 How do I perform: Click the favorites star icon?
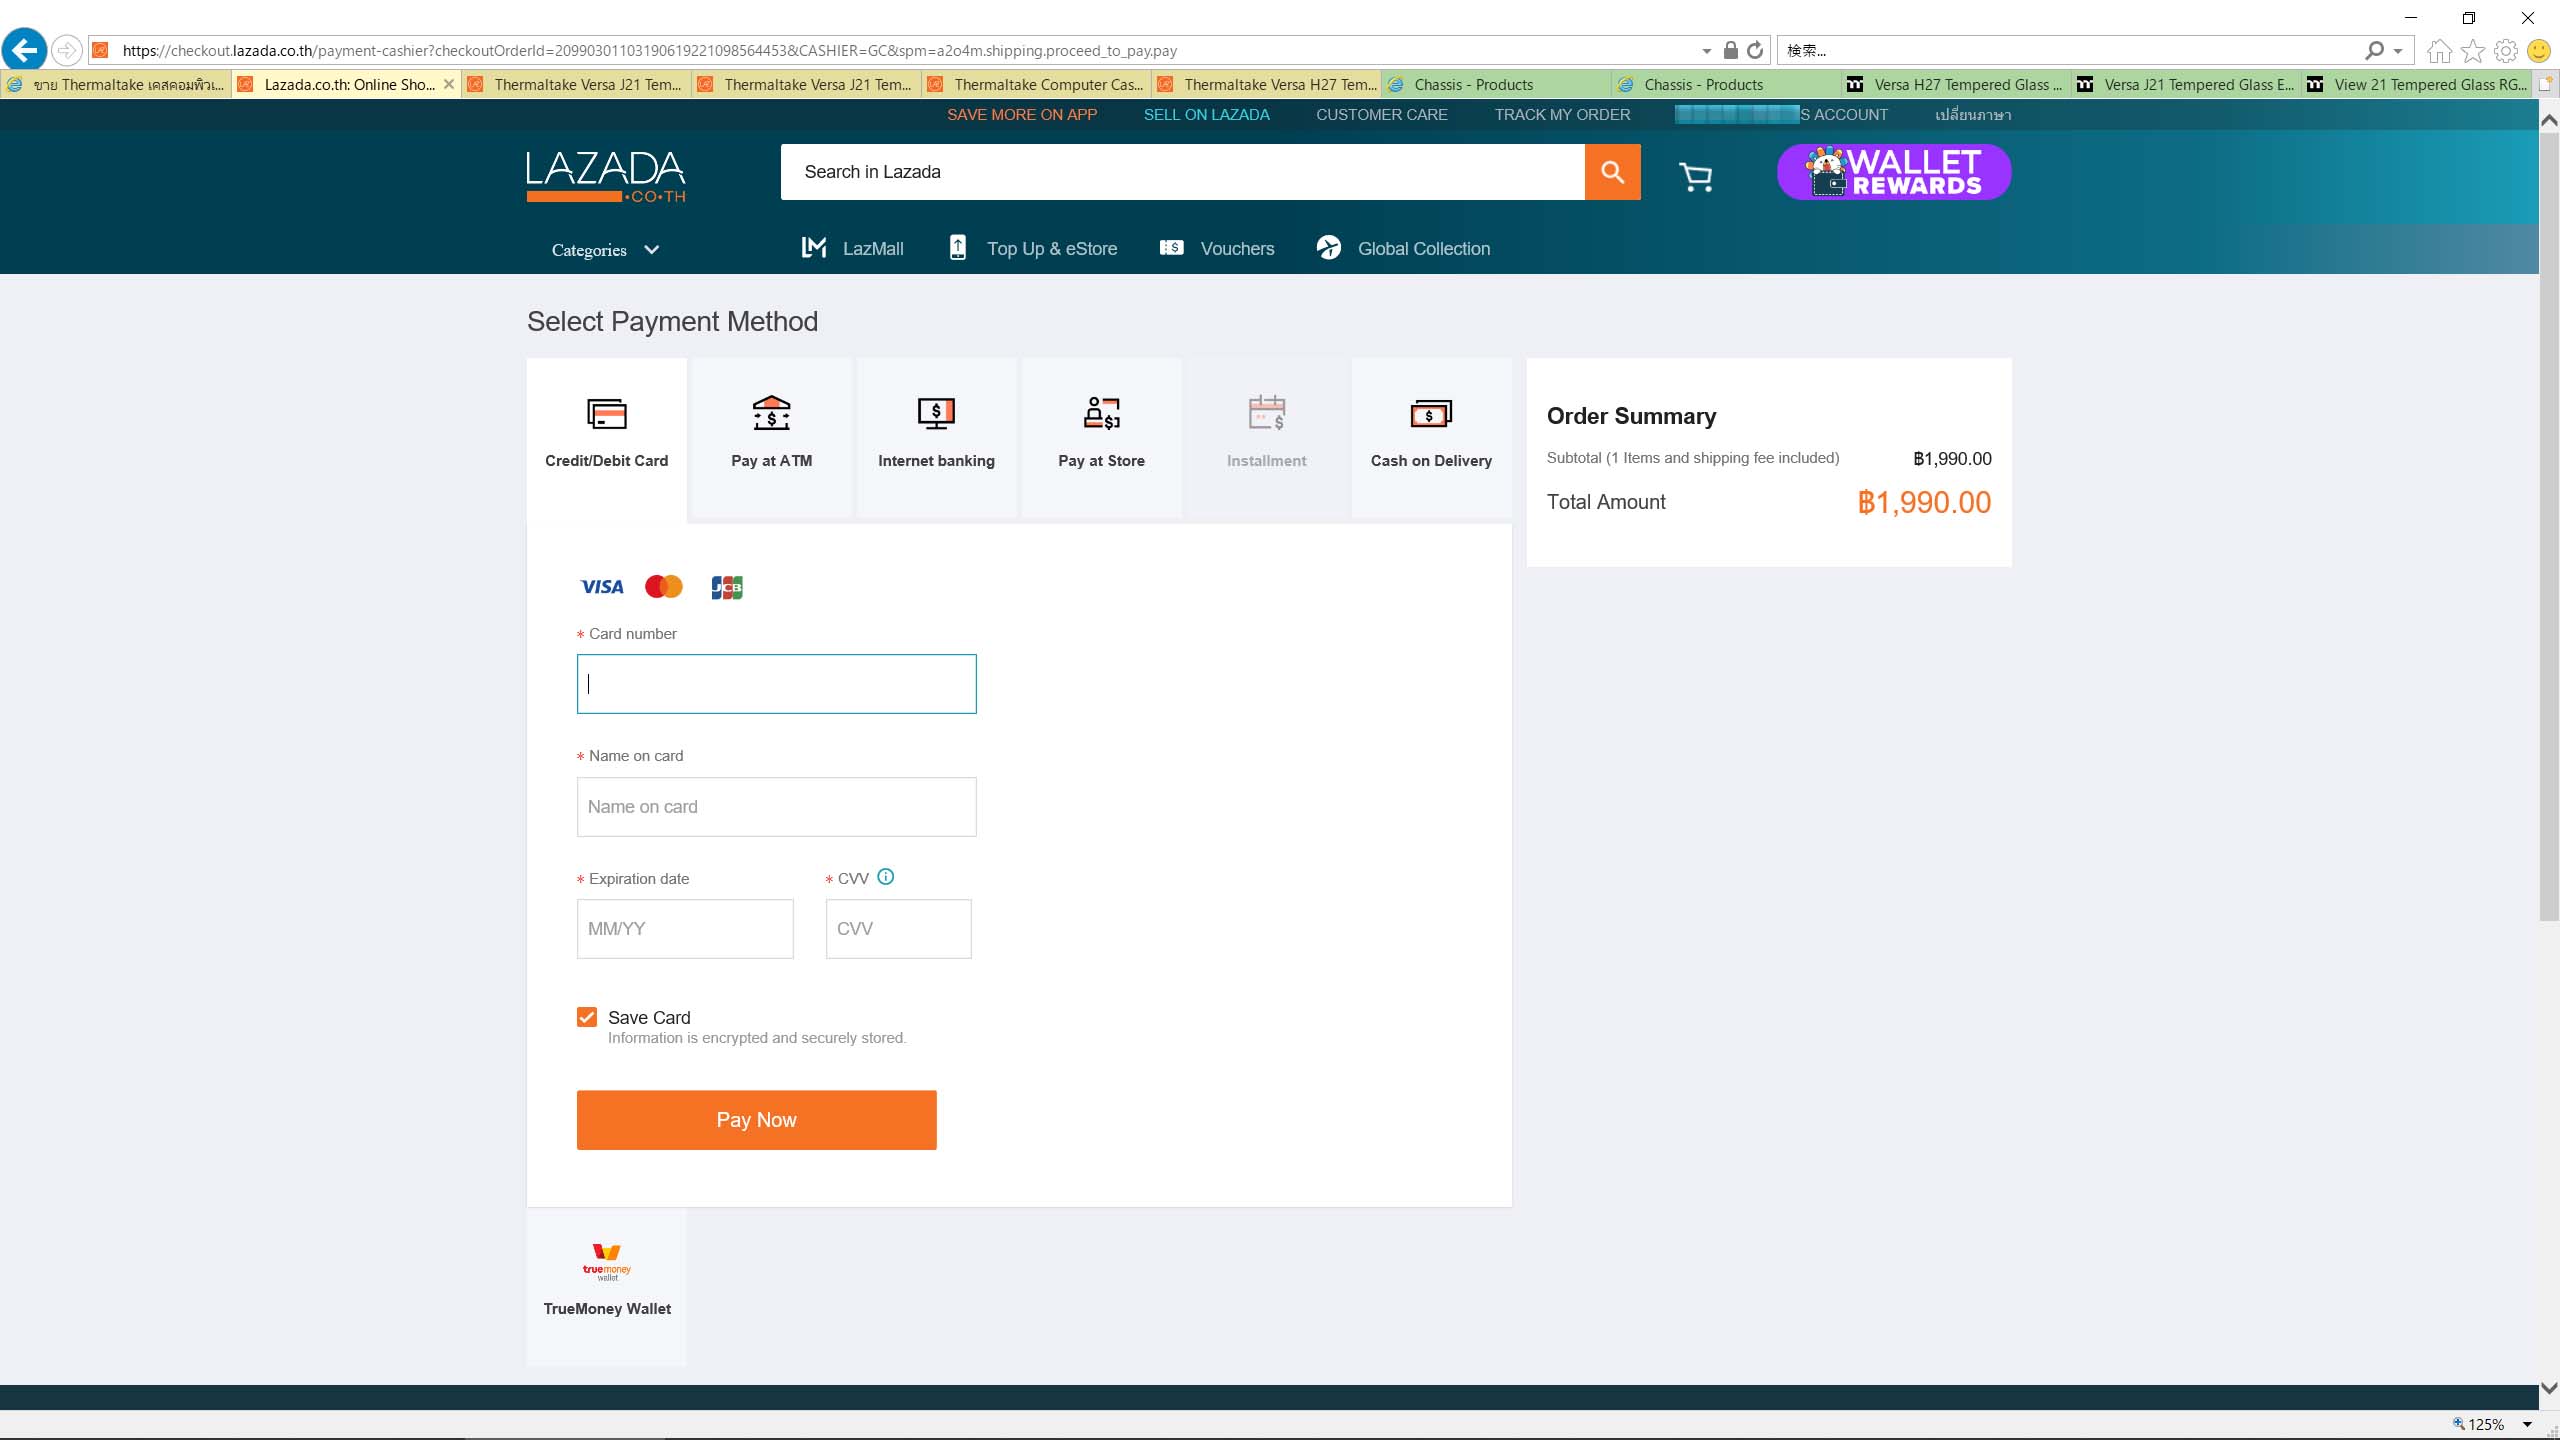click(2473, 50)
